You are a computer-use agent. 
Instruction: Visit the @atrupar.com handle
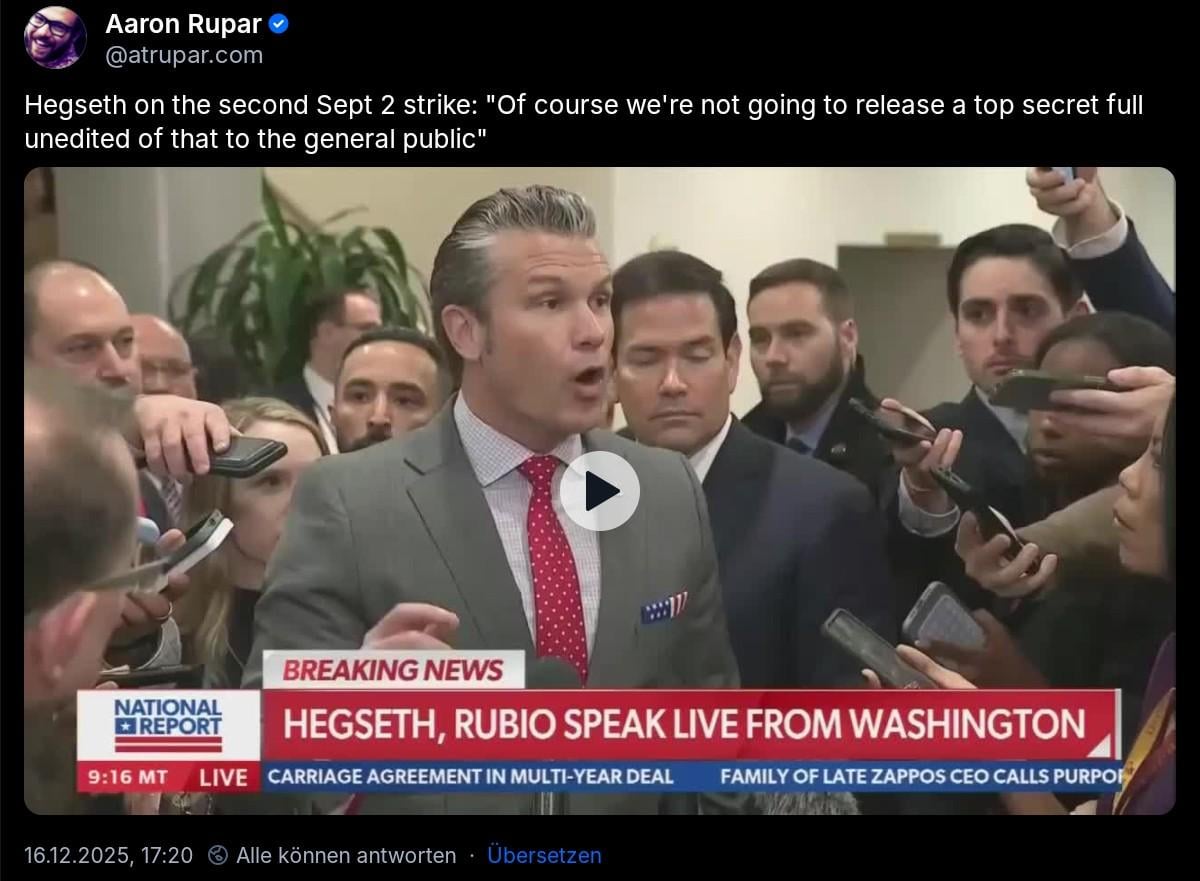point(184,55)
